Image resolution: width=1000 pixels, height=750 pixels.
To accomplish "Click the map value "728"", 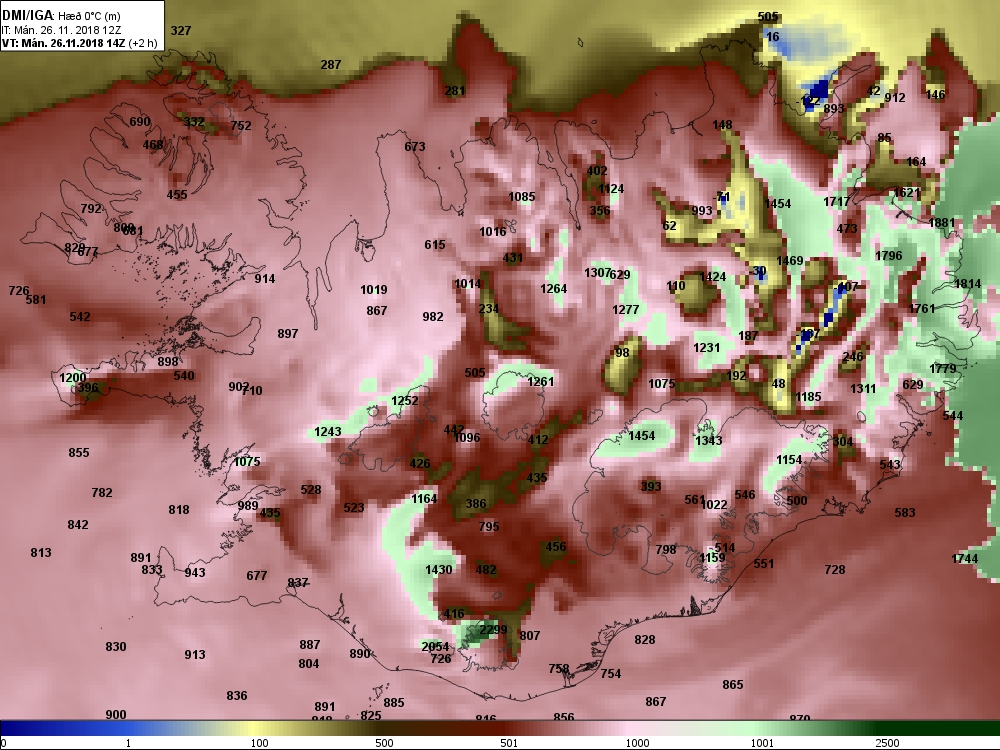I will [835, 570].
